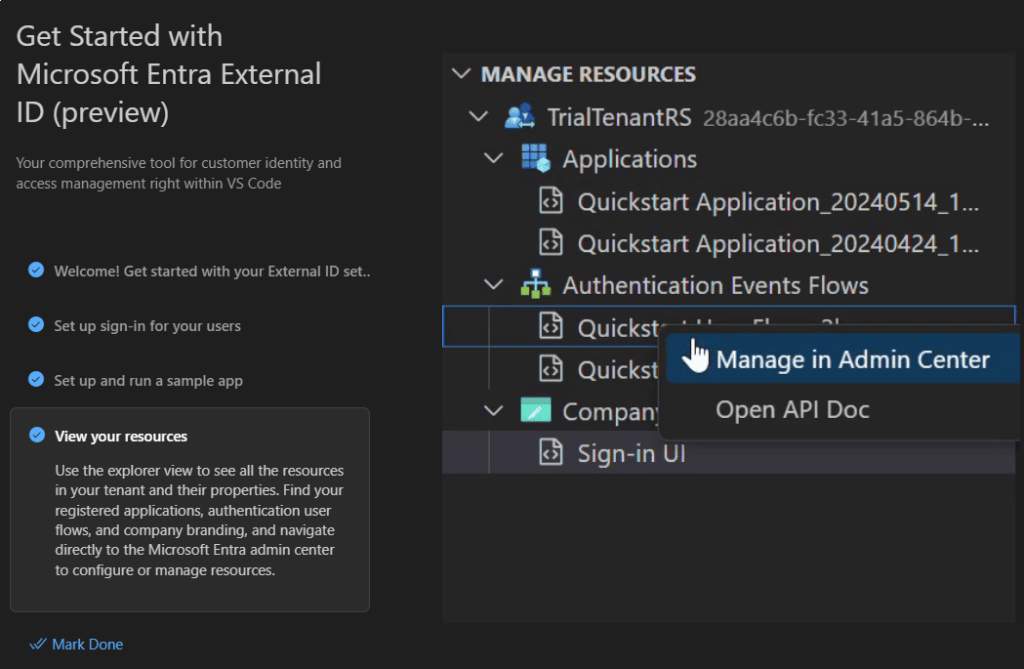Click the Quickstart Application_20240514 file icon

pyautogui.click(x=550, y=202)
